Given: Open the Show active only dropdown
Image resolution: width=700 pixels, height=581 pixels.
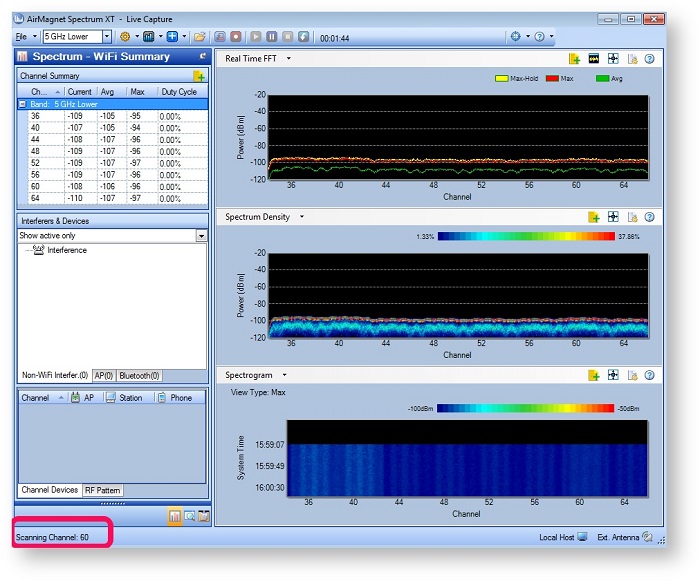Looking at the screenshot, I should (201, 236).
